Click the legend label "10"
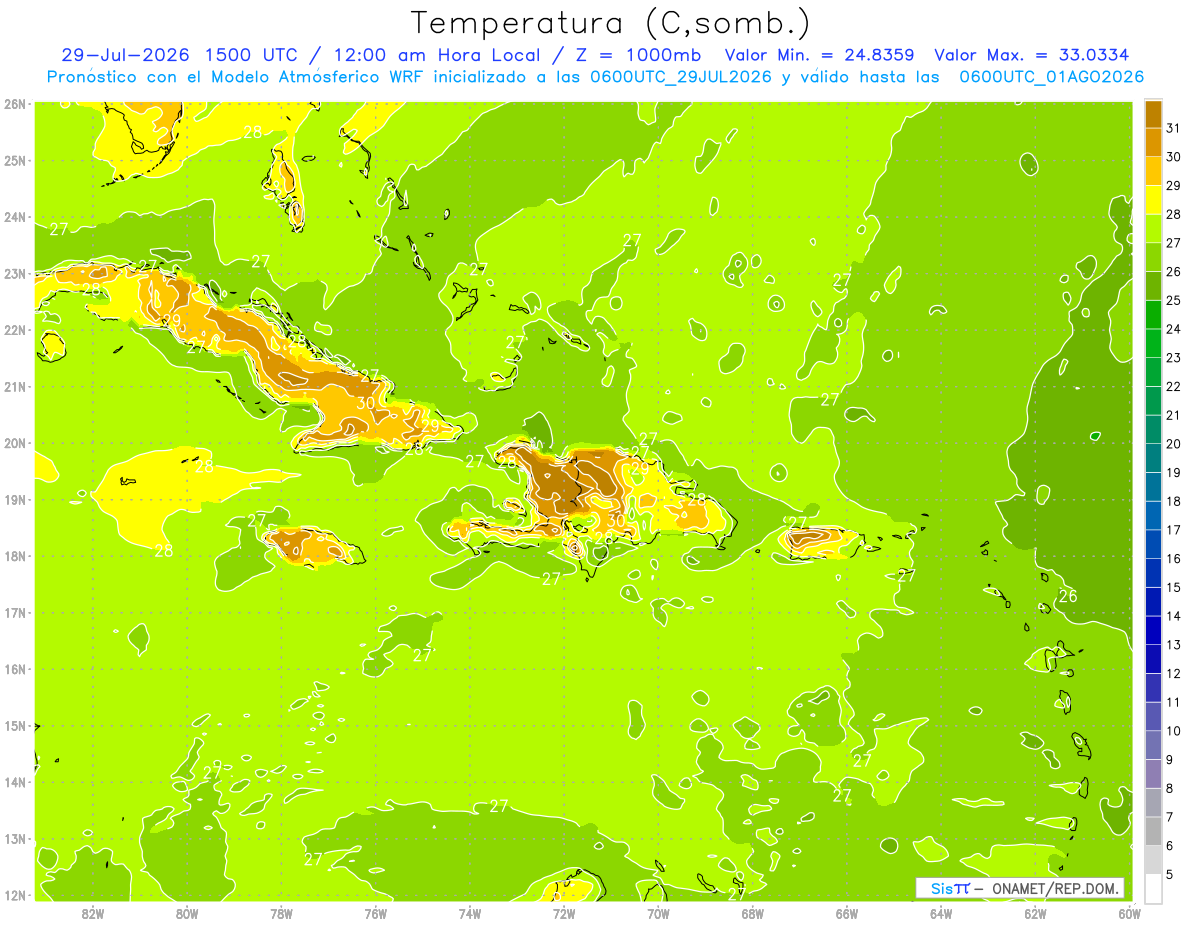 tap(1173, 731)
